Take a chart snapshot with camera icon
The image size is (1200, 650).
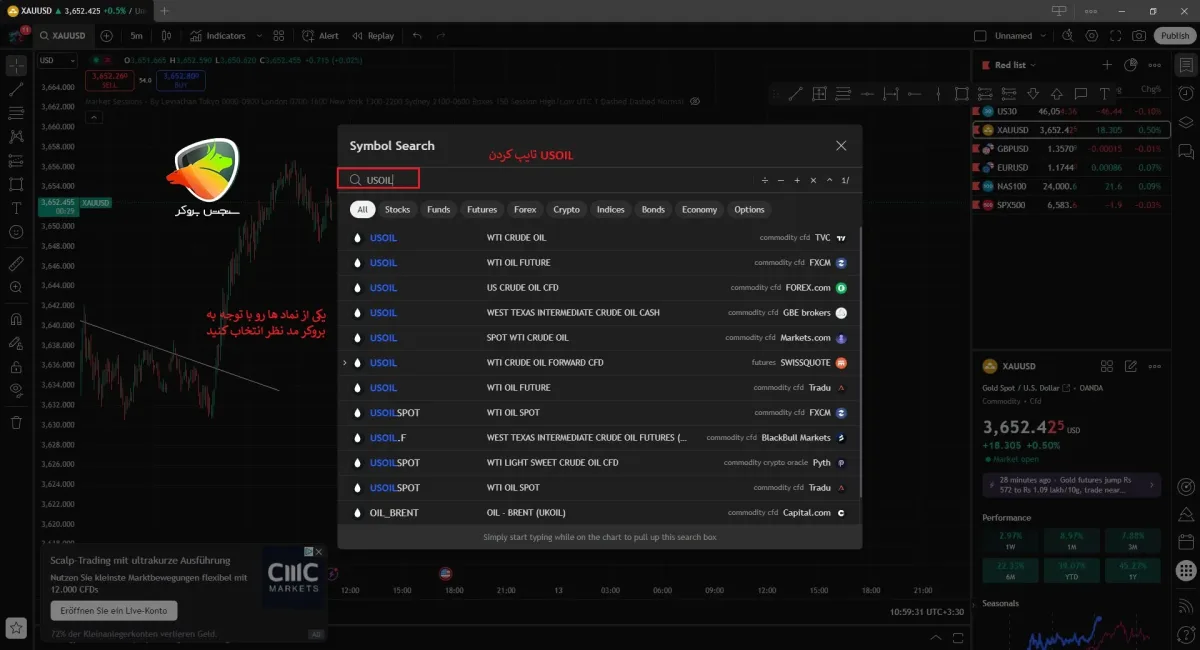[1139, 36]
